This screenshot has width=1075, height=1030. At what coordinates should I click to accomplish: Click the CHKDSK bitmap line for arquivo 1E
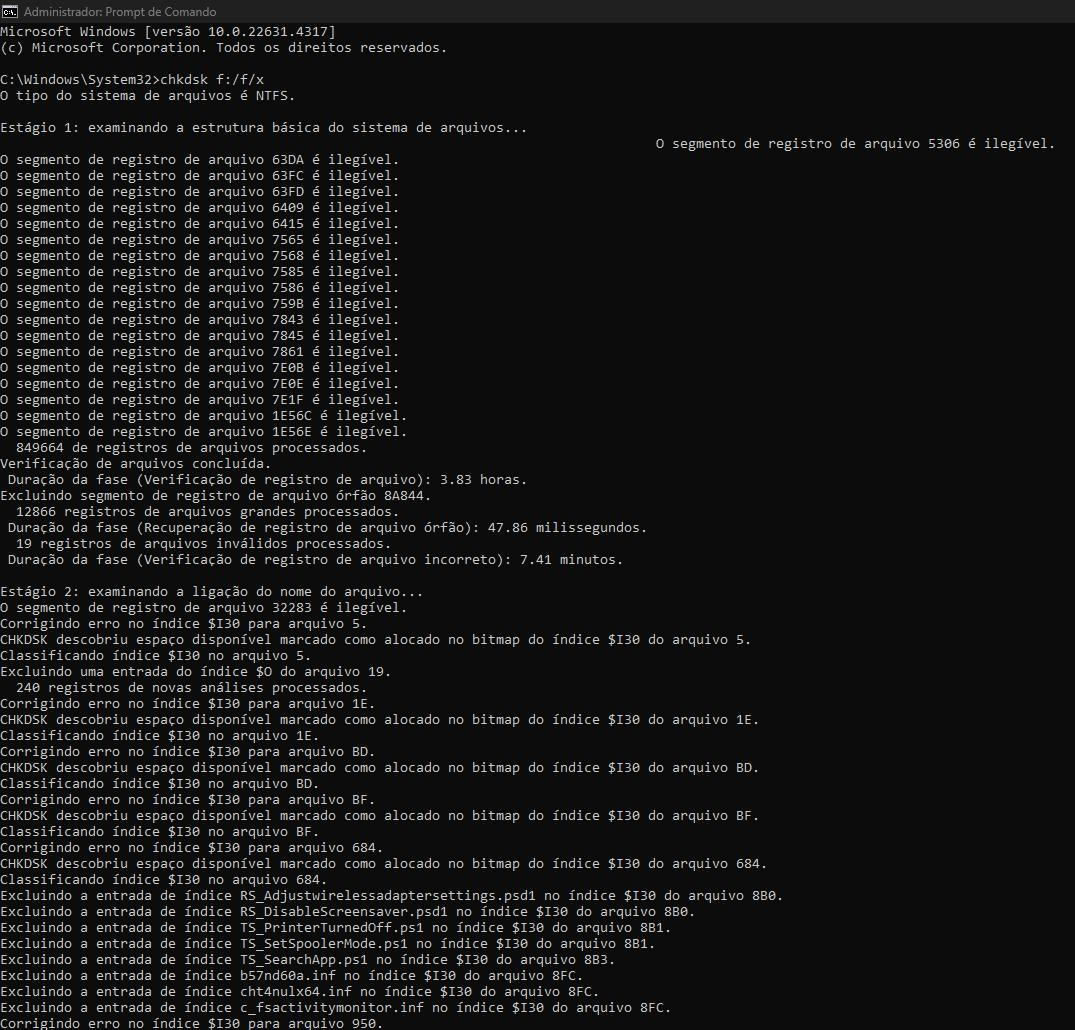(380, 719)
